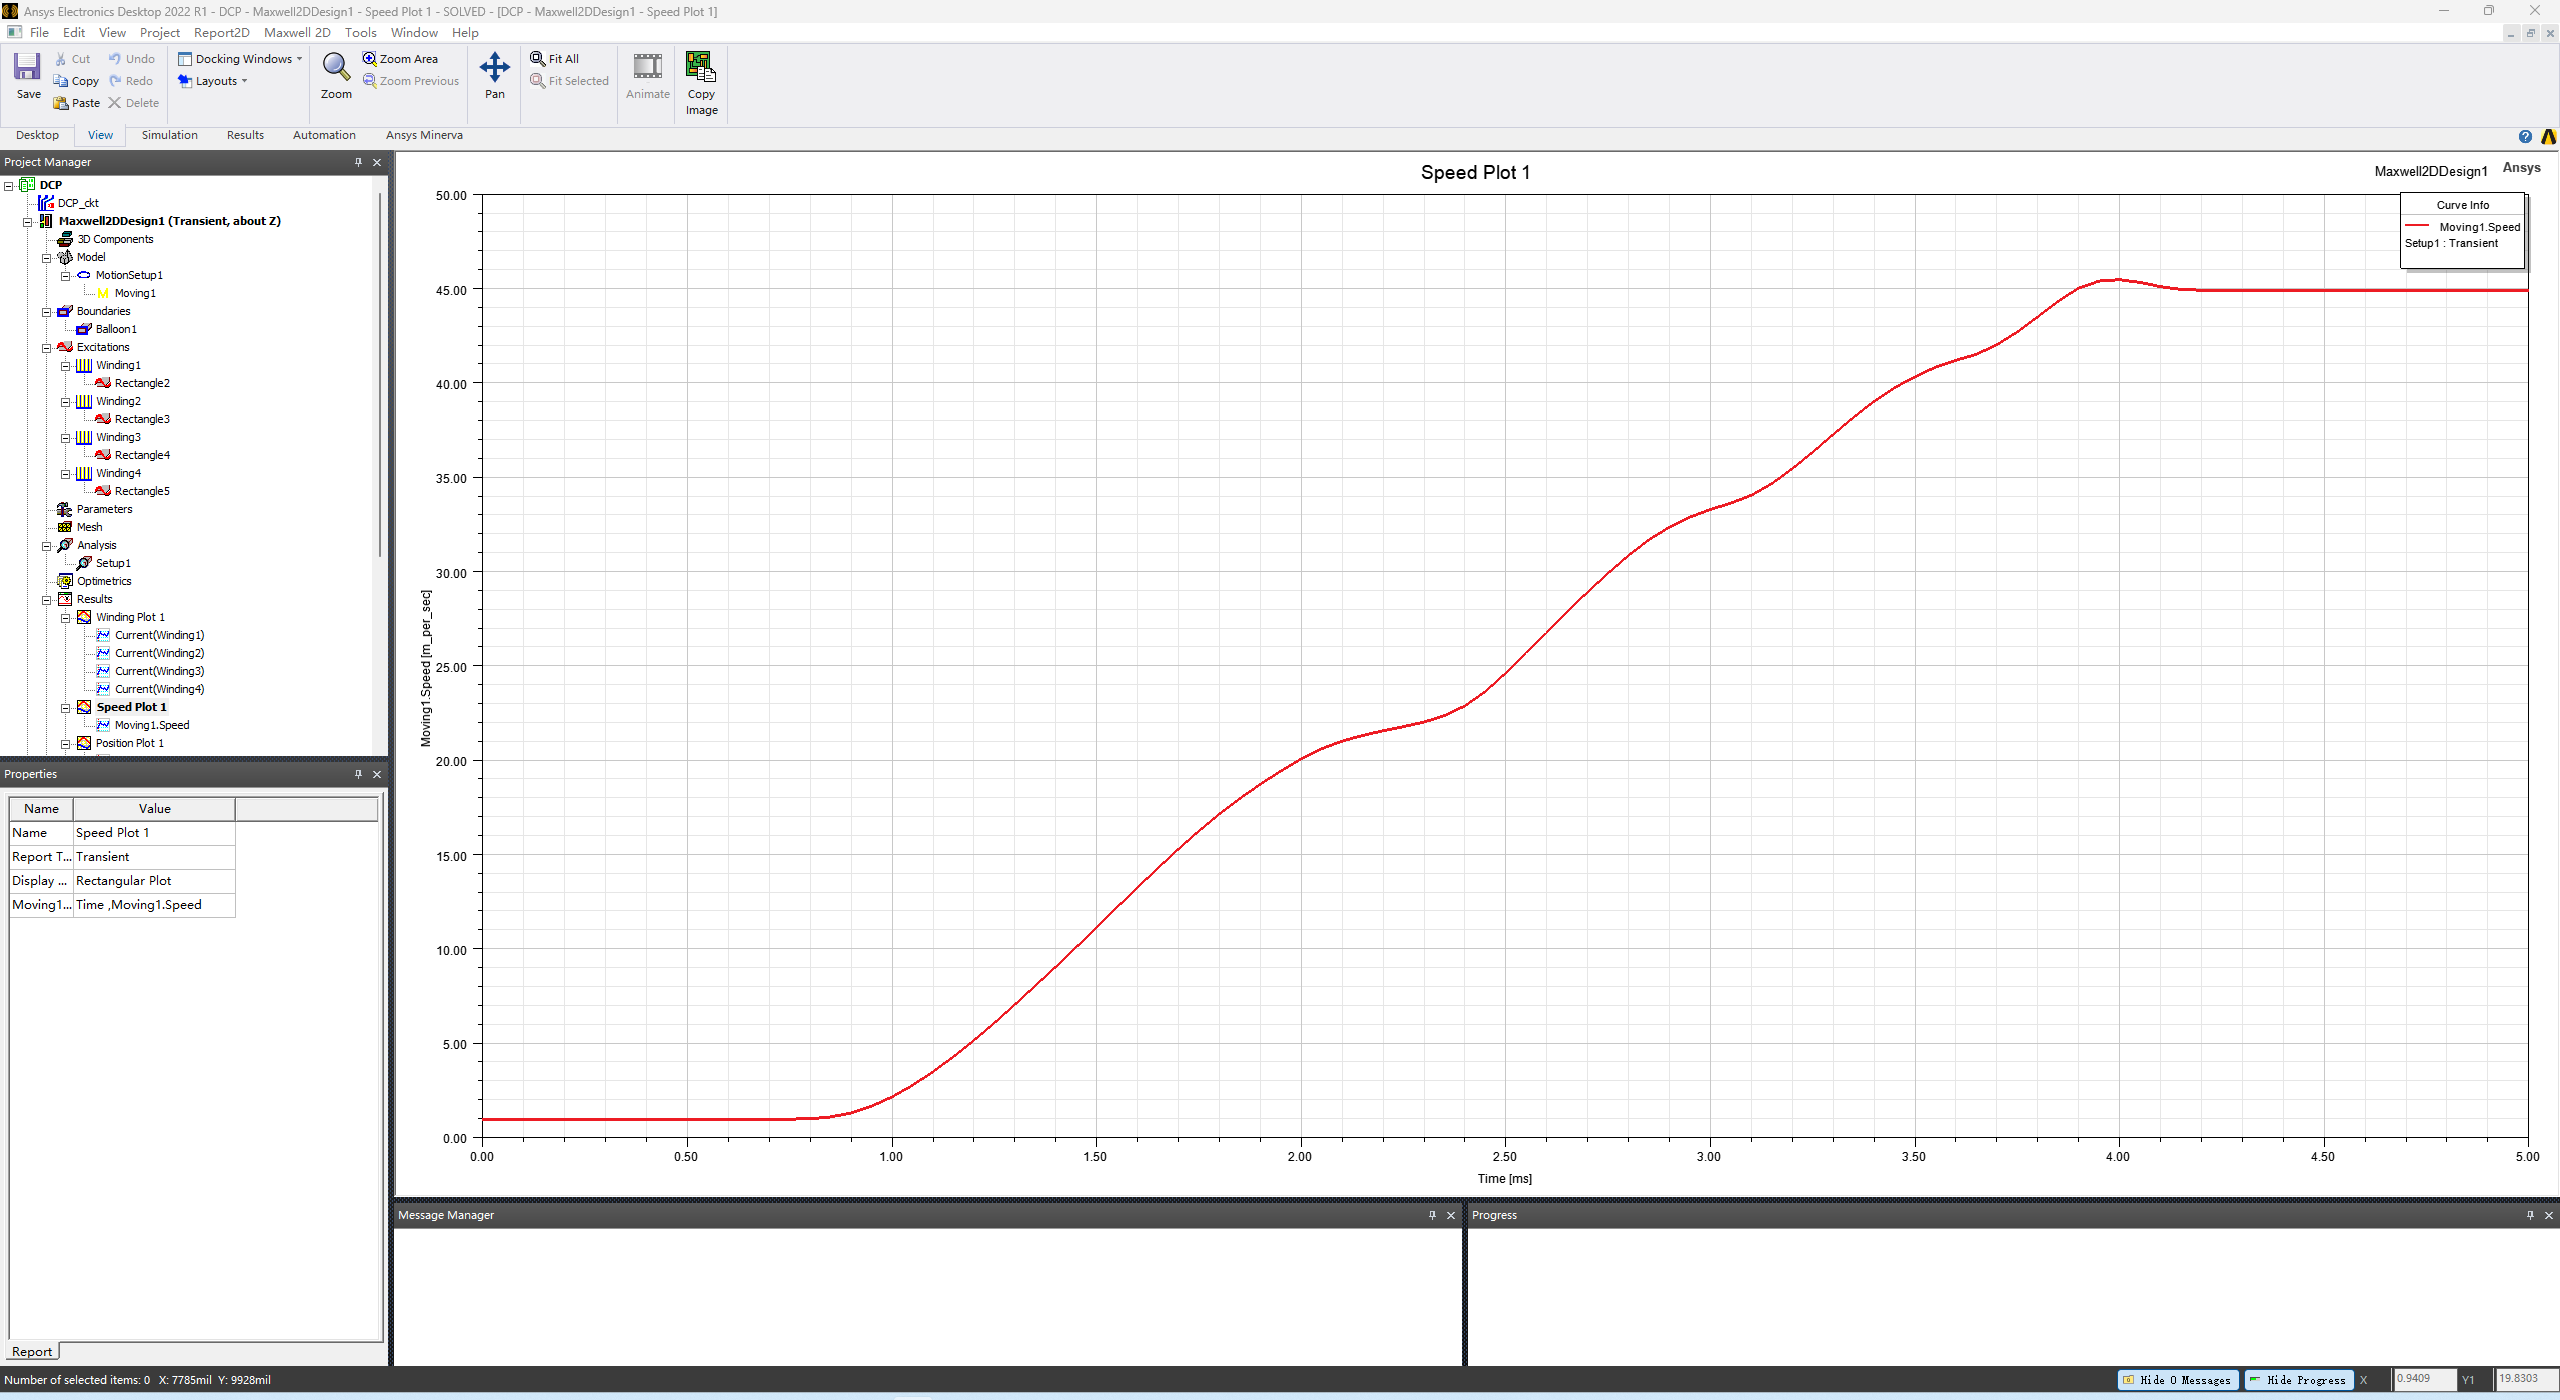Activate the Pan tool

[x=495, y=76]
